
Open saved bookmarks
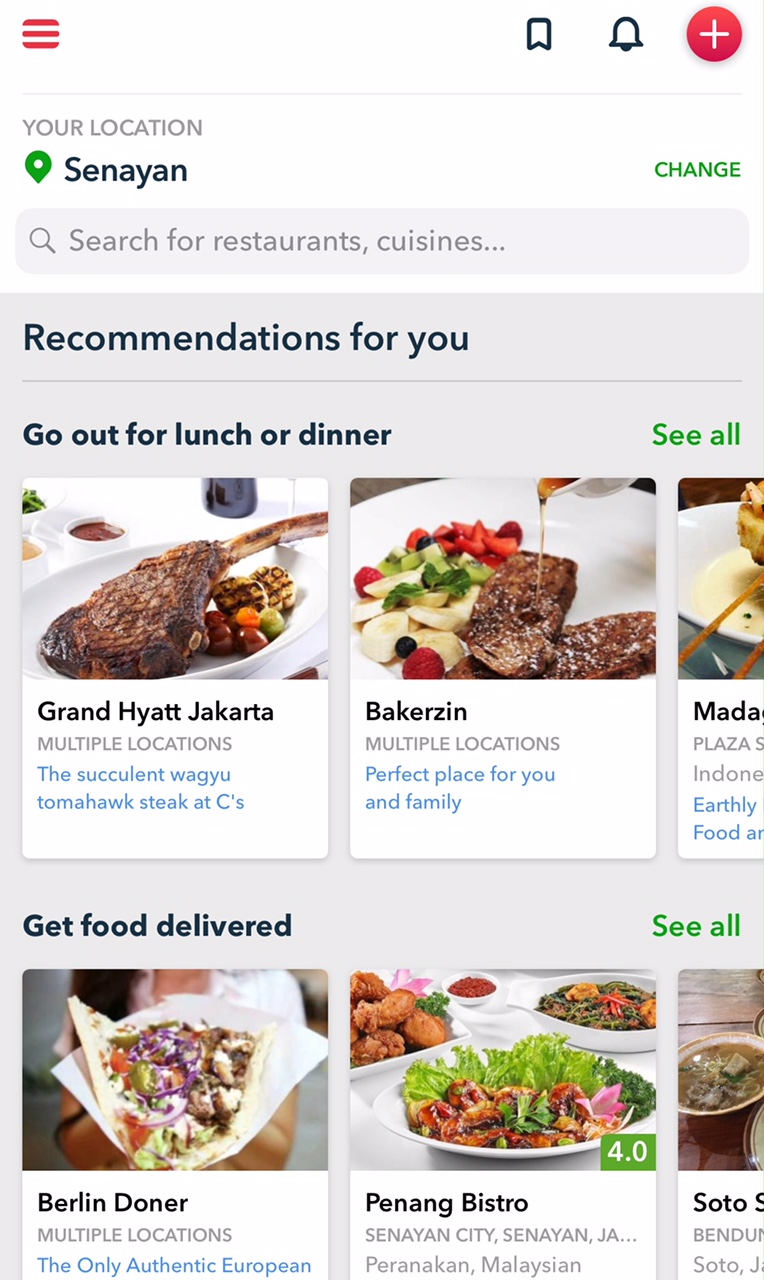539,34
